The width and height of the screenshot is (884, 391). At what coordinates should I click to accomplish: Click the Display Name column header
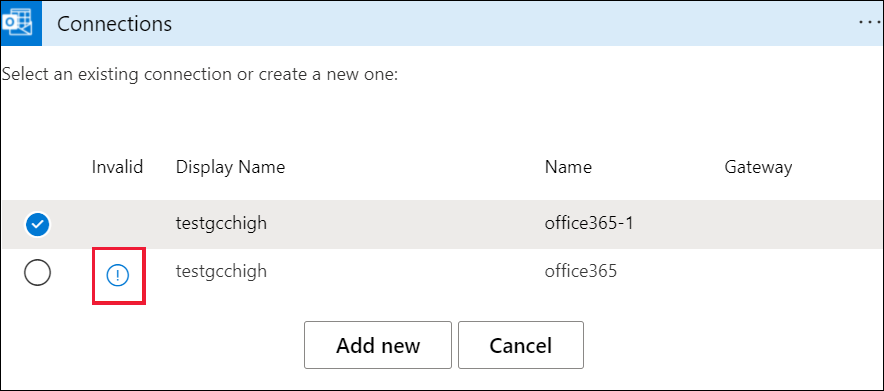click(x=231, y=167)
